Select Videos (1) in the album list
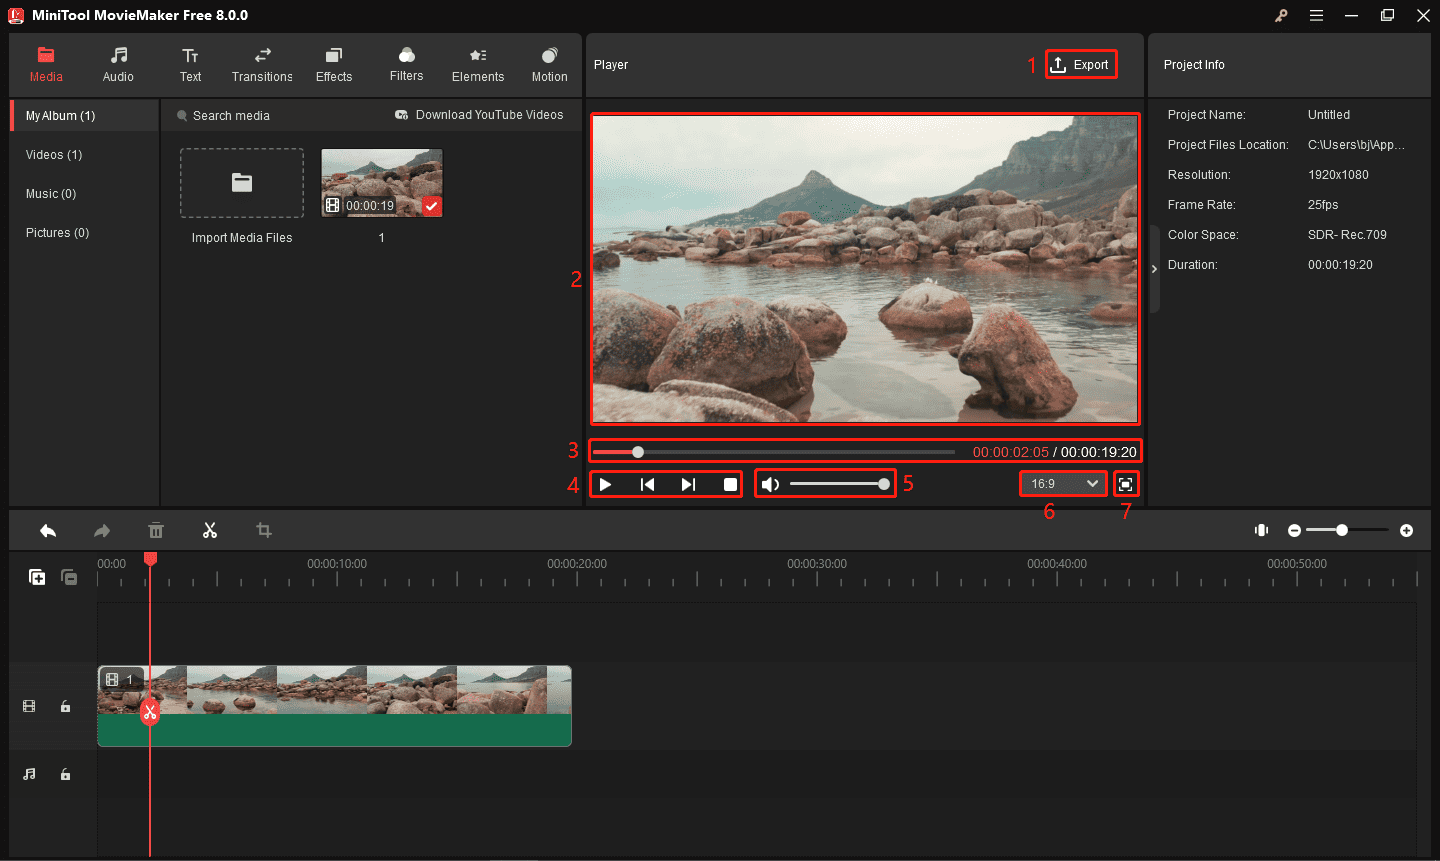Screen dimensions: 1440x861 [x=54, y=155]
